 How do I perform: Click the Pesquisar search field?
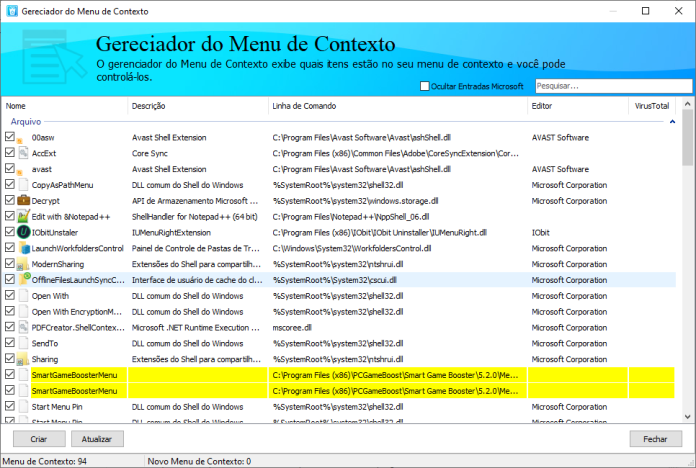point(613,86)
